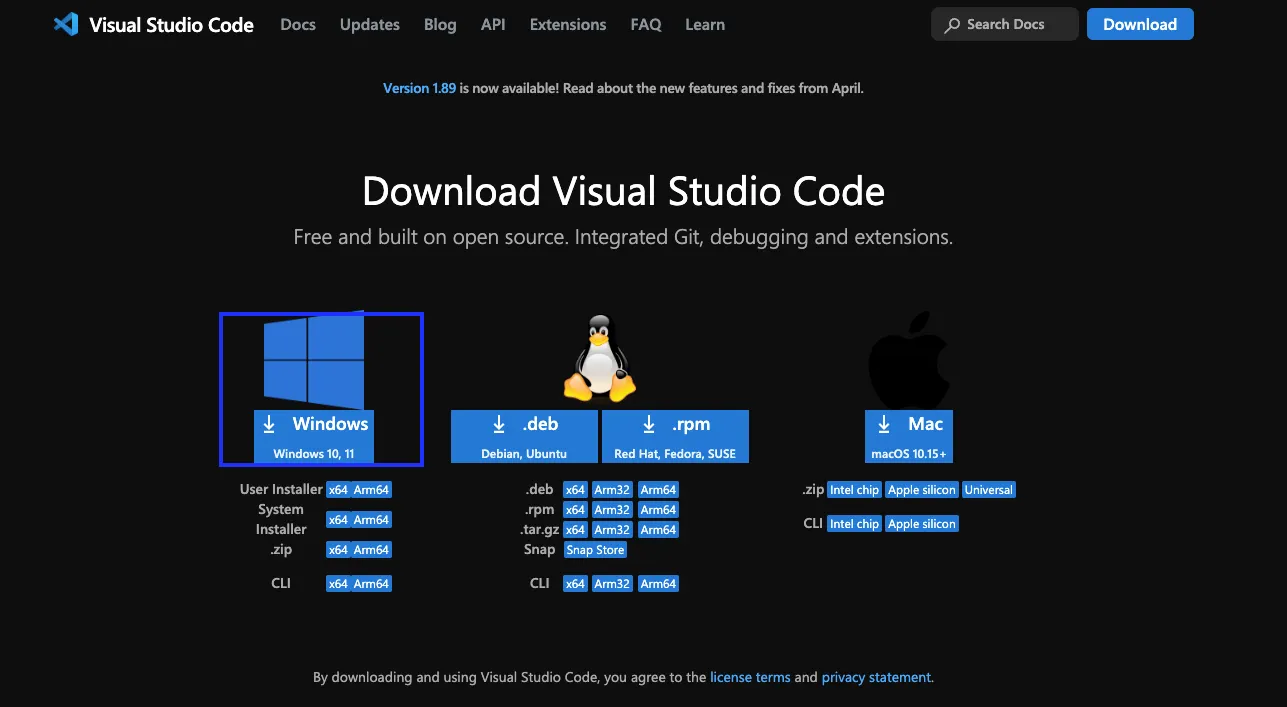Pick x64 in the Linux .rpm row
The width and height of the screenshot is (1287, 707).
[x=575, y=510]
